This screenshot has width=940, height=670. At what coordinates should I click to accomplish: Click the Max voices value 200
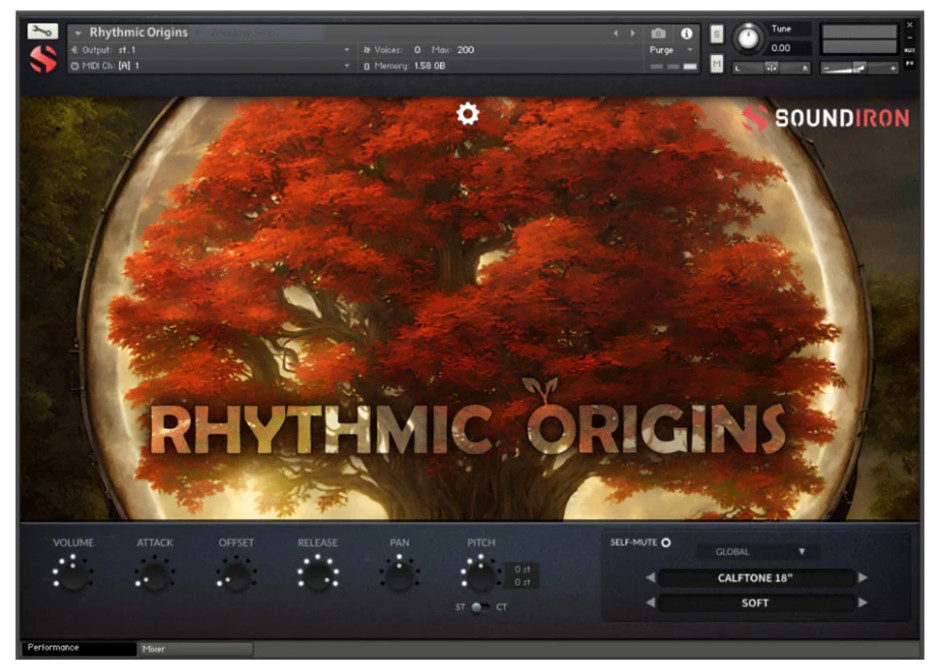[x=465, y=50]
